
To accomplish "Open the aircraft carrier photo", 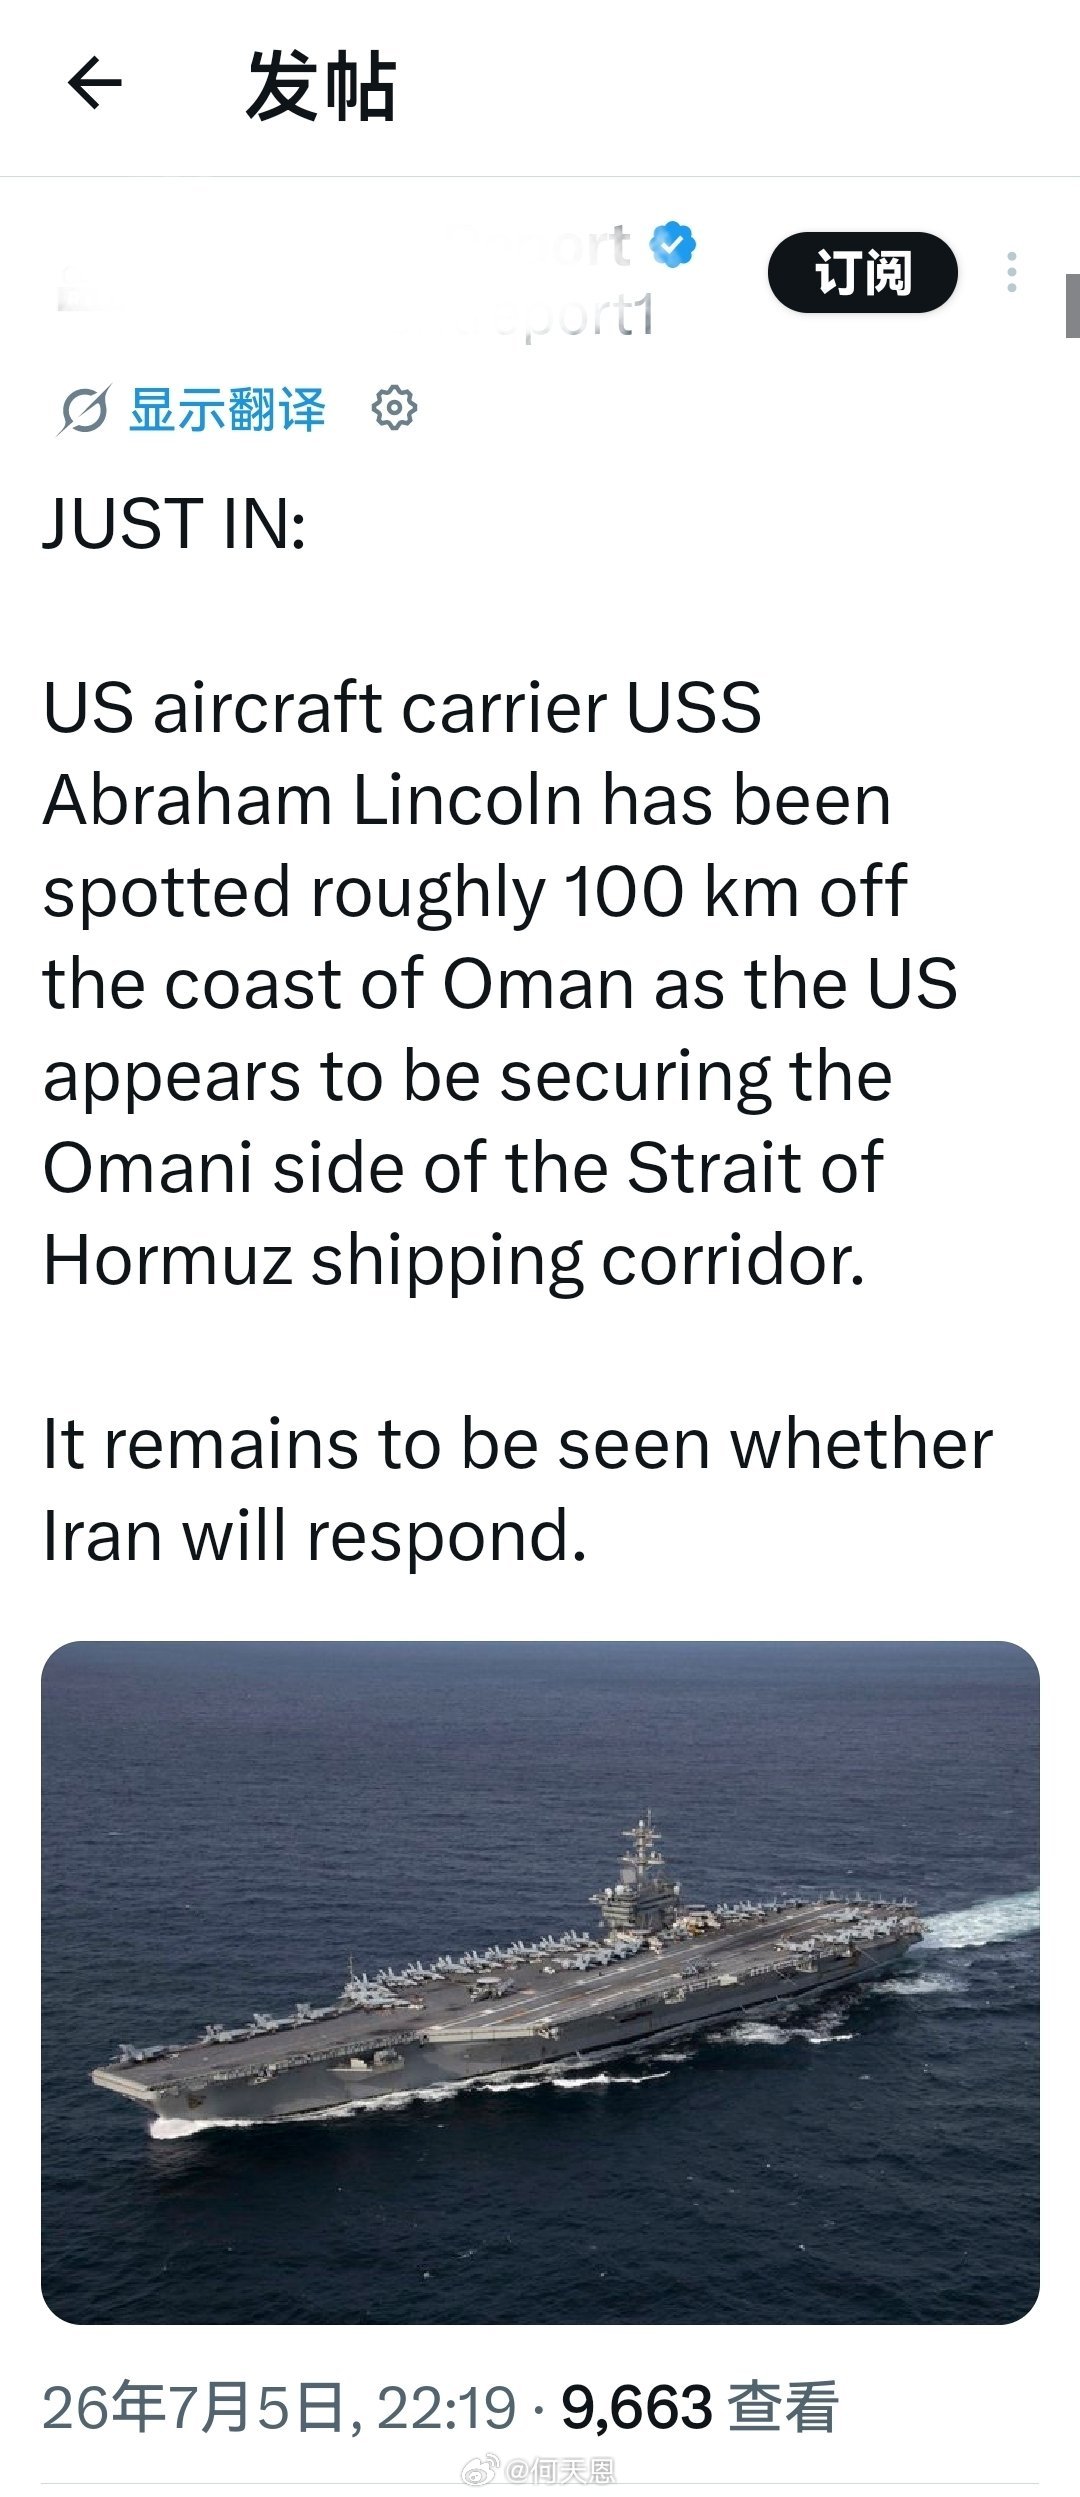I will pos(540,1982).
